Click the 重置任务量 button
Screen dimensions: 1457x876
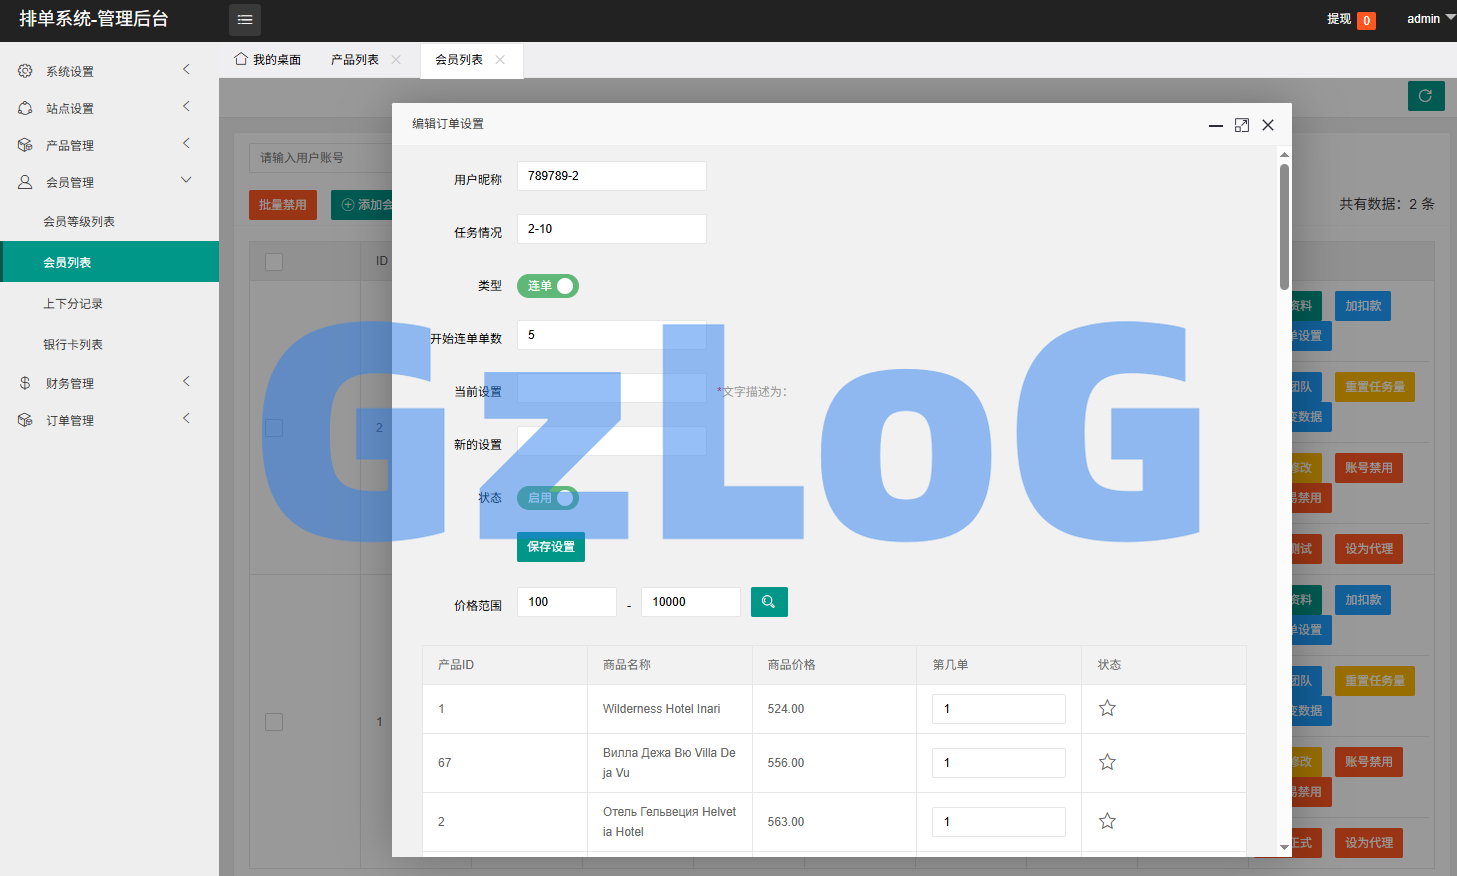tap(1374, 387)
